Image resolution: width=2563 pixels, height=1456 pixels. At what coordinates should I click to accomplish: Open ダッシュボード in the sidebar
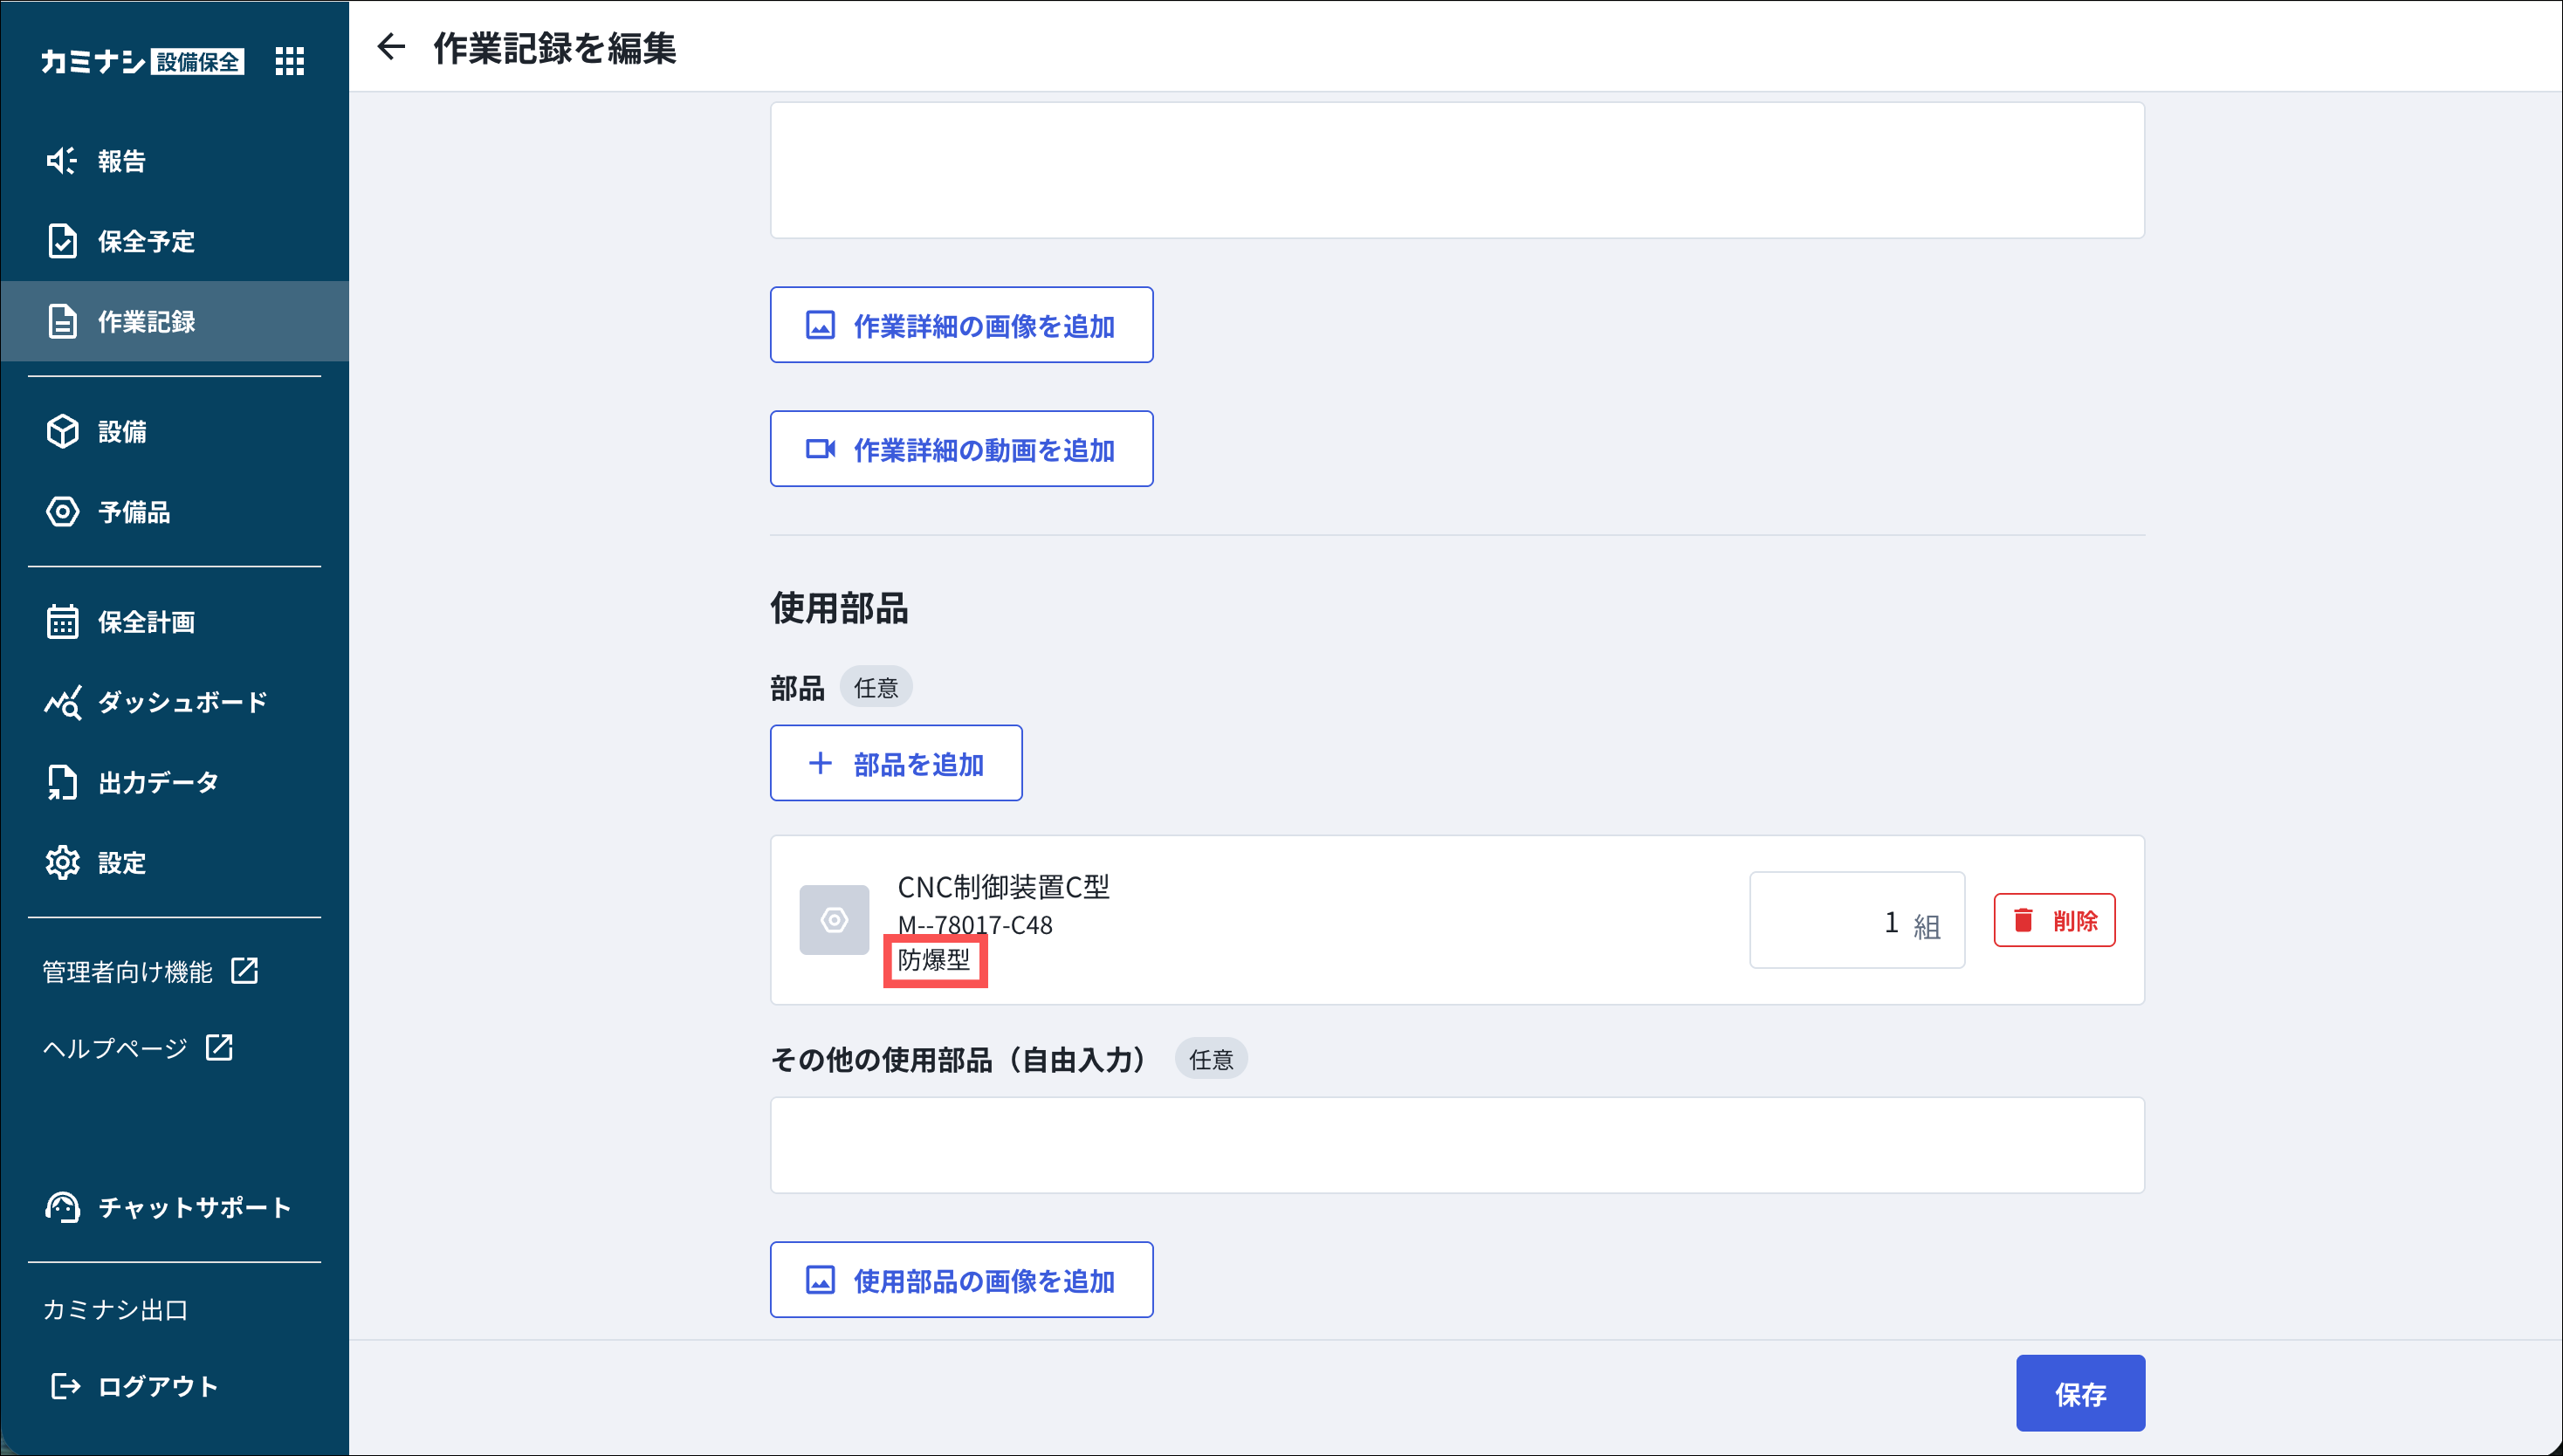coord(182,702)
